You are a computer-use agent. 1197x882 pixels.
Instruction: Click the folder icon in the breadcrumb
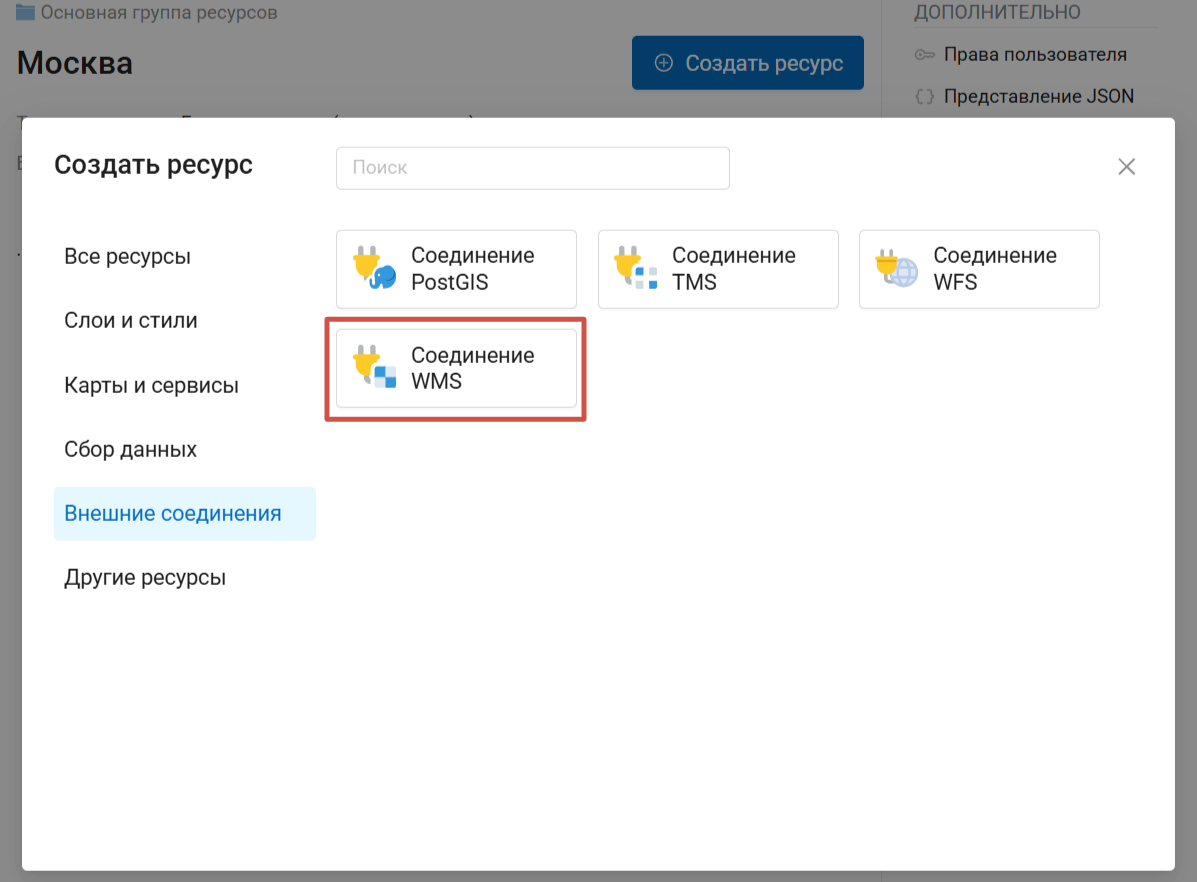26,13
